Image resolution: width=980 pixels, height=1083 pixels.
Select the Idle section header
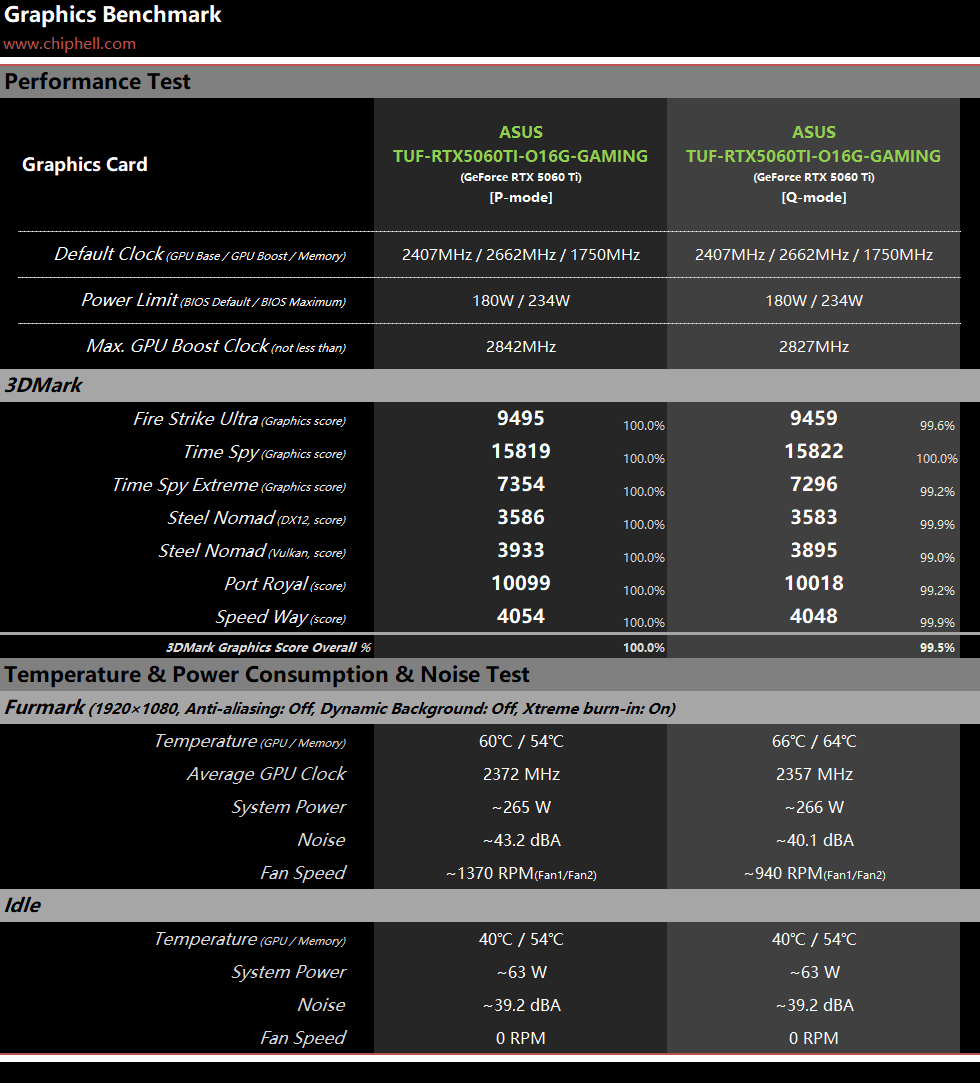[23, 905]
